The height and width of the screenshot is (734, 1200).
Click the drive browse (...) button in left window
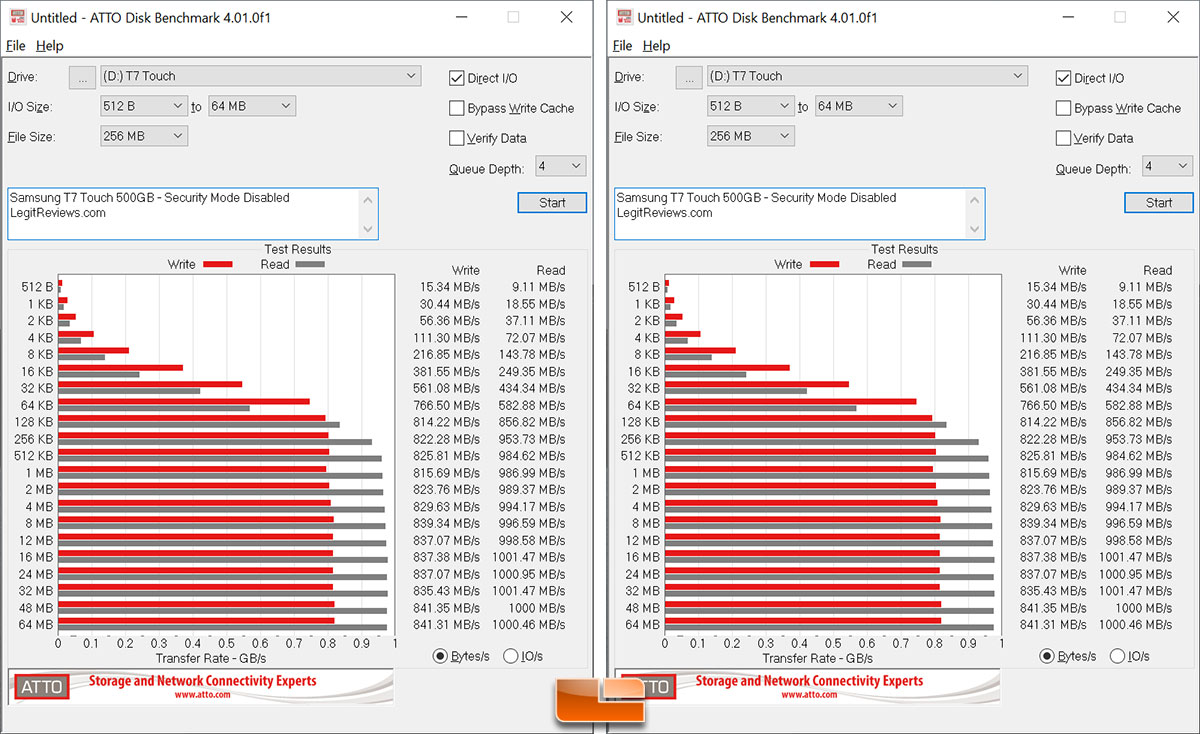click(82, 77)
